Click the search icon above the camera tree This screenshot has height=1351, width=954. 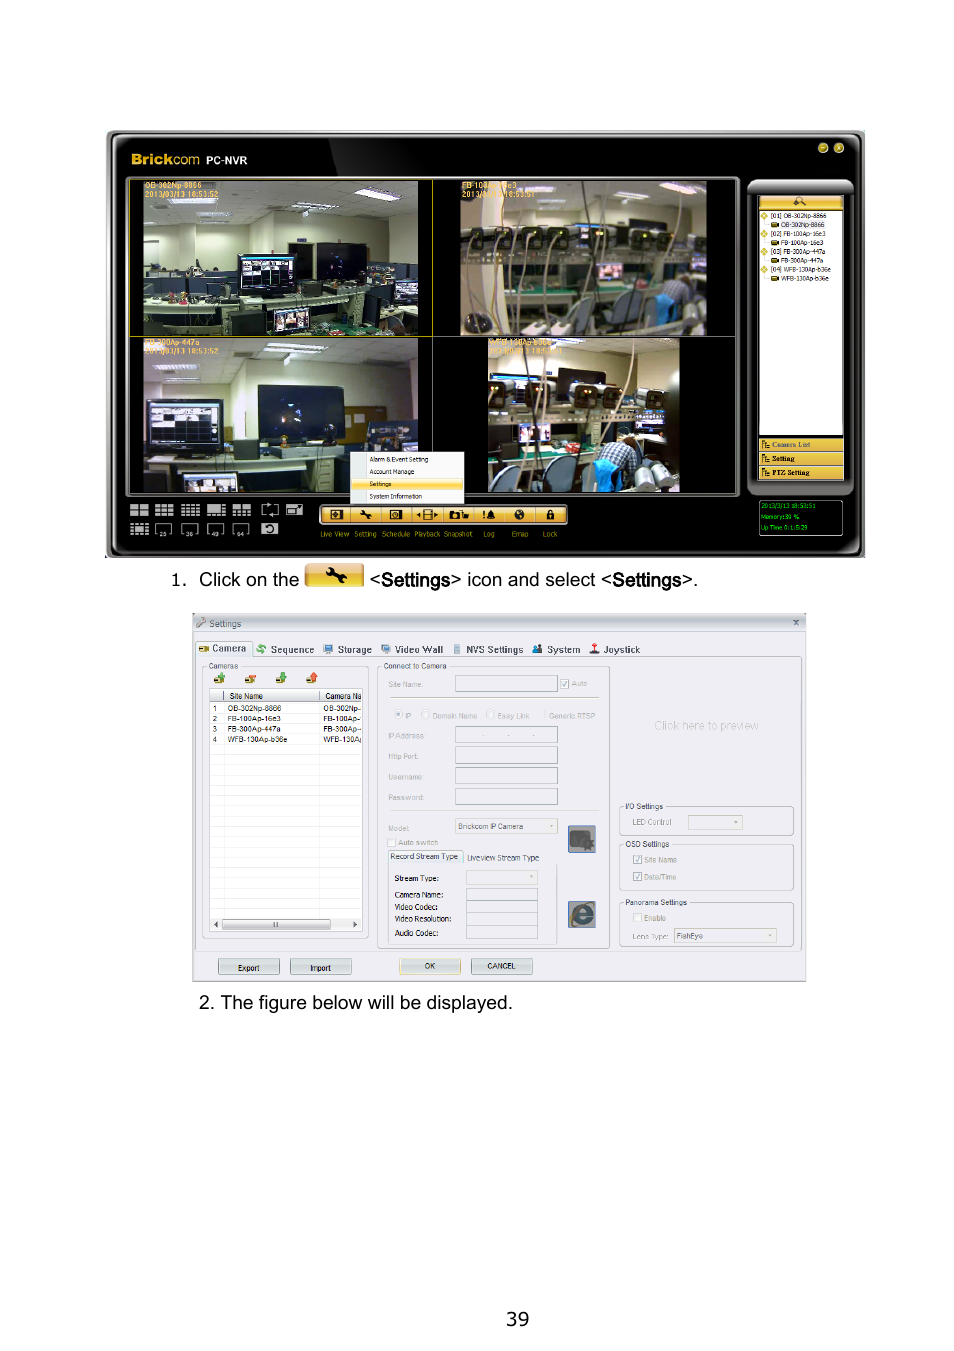[800, 202]
